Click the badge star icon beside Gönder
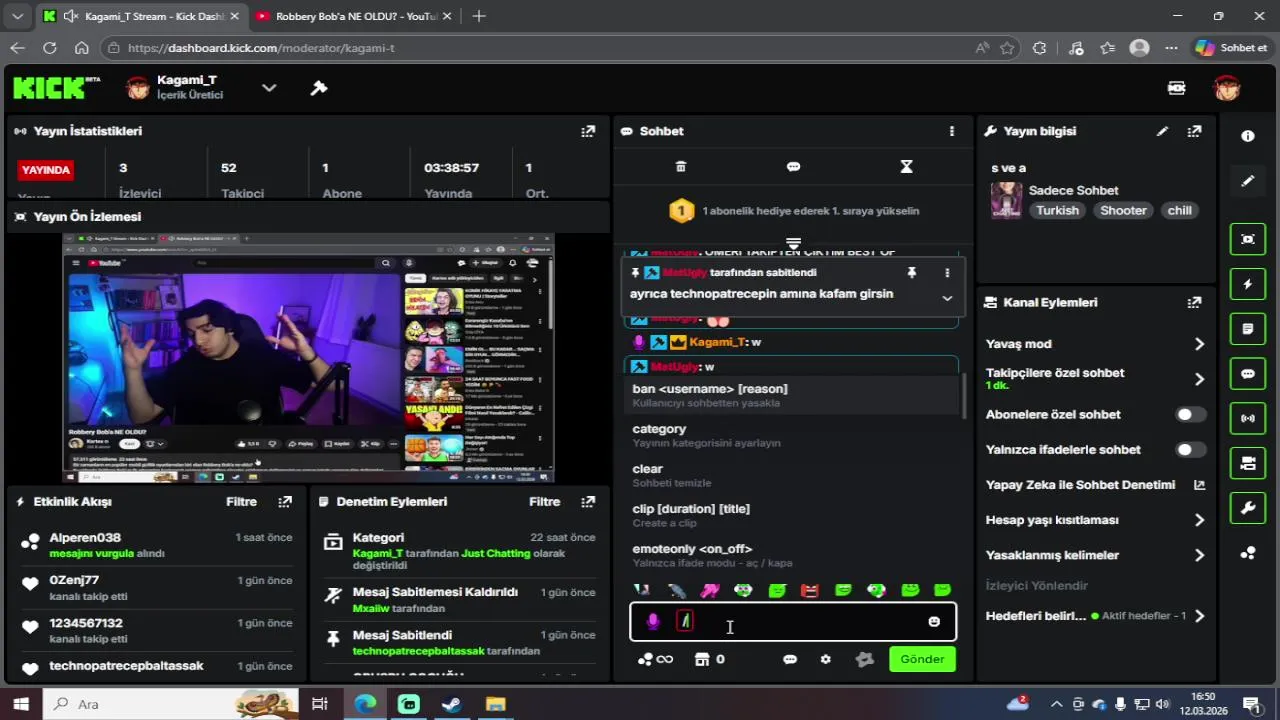 pos(865,659)
